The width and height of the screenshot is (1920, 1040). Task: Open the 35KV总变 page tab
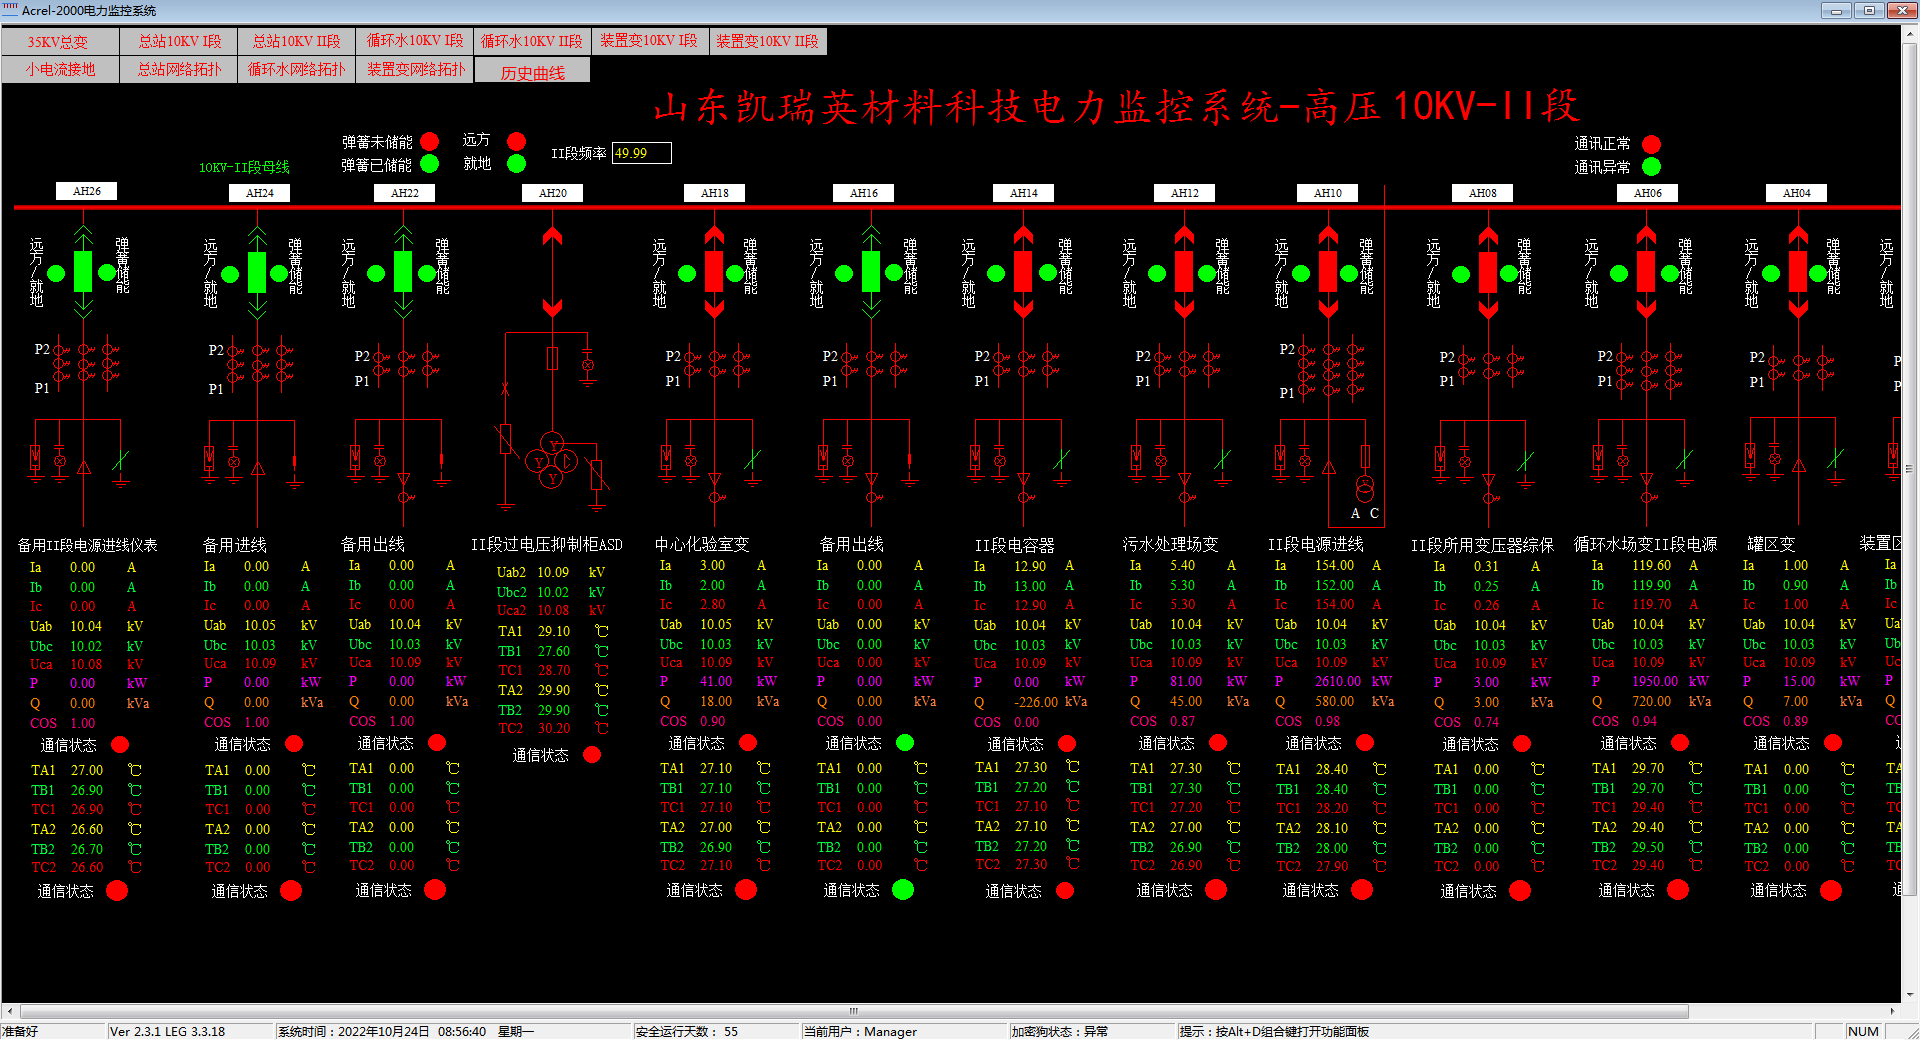tap(59, 42)
